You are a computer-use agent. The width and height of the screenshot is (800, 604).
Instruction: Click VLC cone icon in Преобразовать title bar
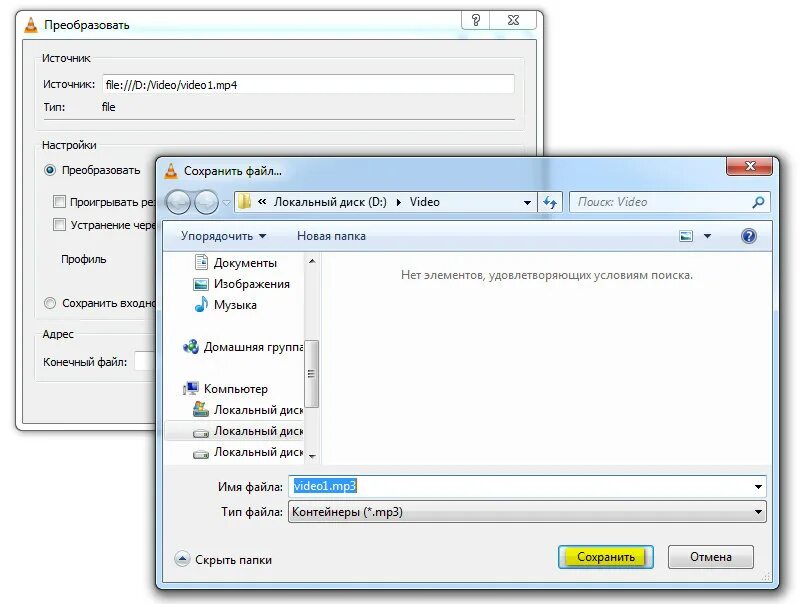(31, 24)
